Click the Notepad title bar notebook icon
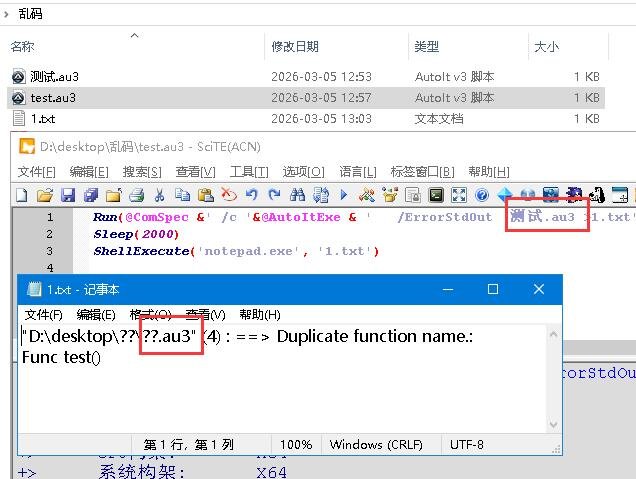636x479 pixels. tap(34, 289)
